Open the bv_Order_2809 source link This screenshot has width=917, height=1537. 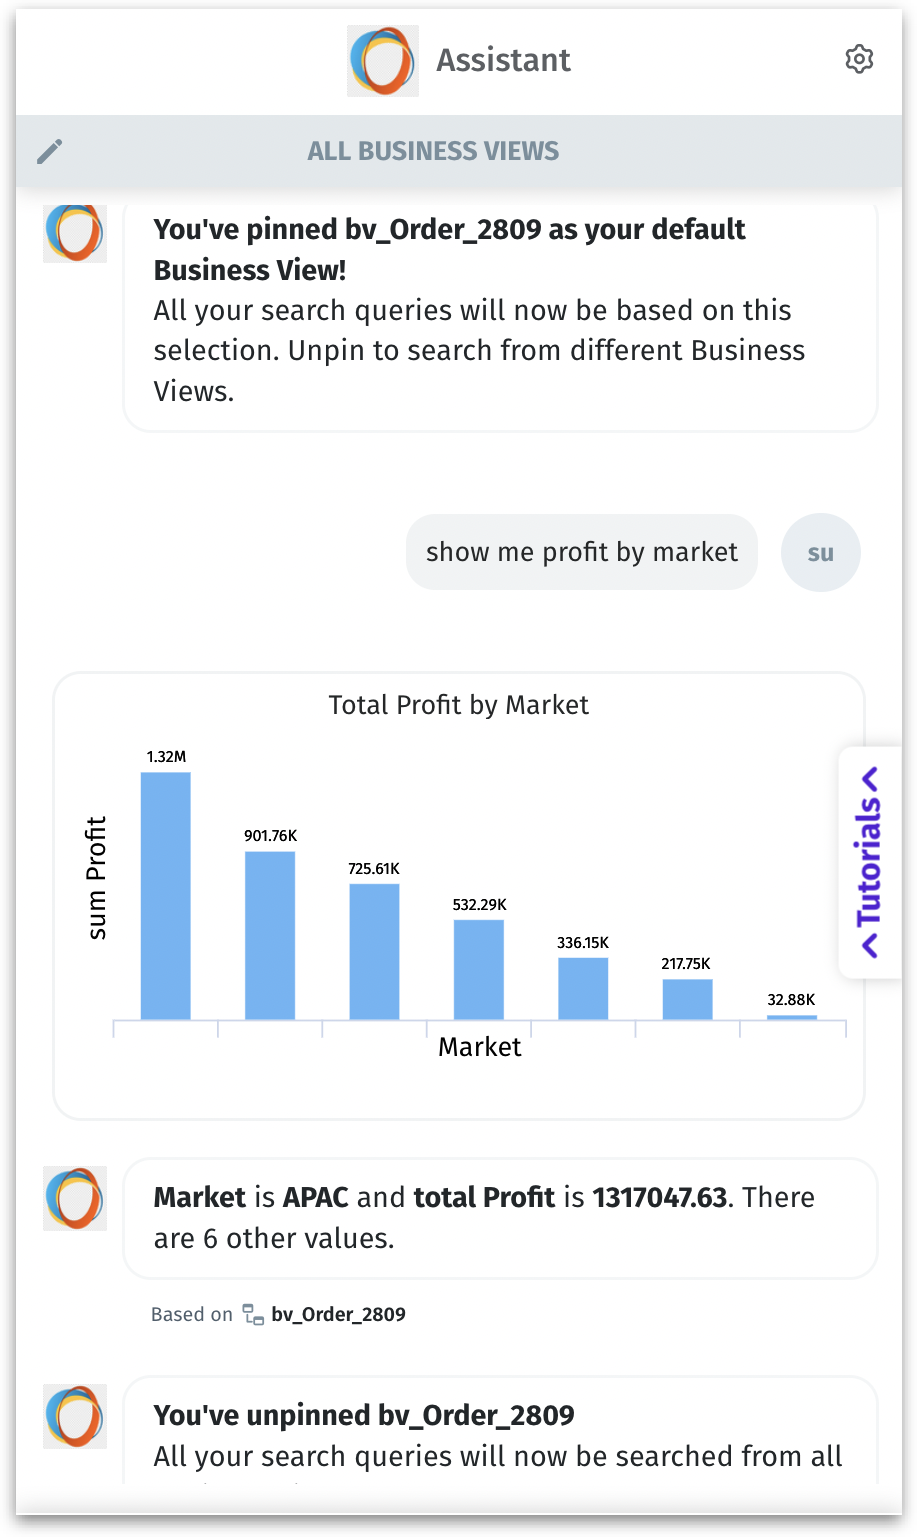(338, 1315)
